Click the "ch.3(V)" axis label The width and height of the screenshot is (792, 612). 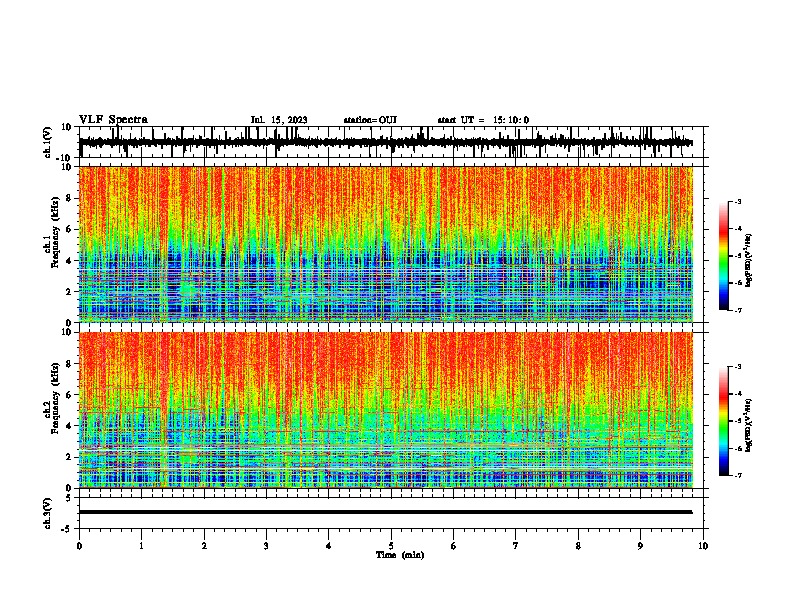pos(48,513)
